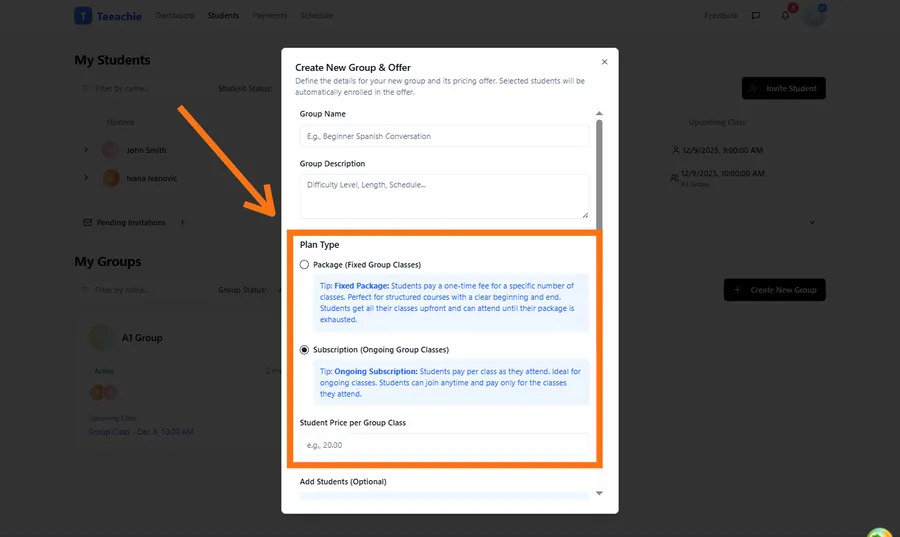Click the Invite Student button
900x537 pixels.
(x=783, y=88)
